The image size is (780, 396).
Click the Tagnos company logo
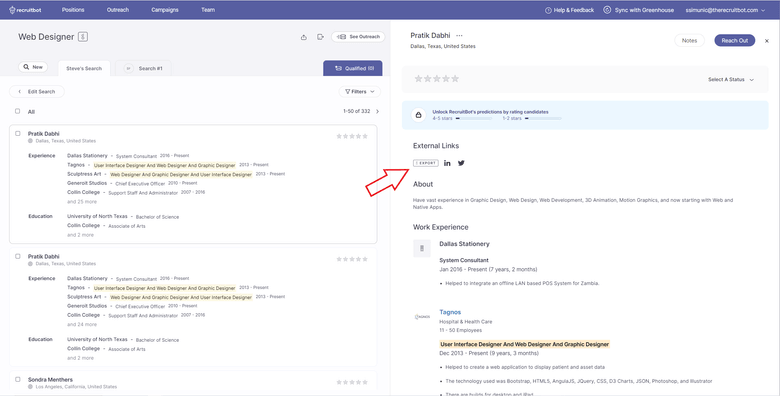(422, 316)
